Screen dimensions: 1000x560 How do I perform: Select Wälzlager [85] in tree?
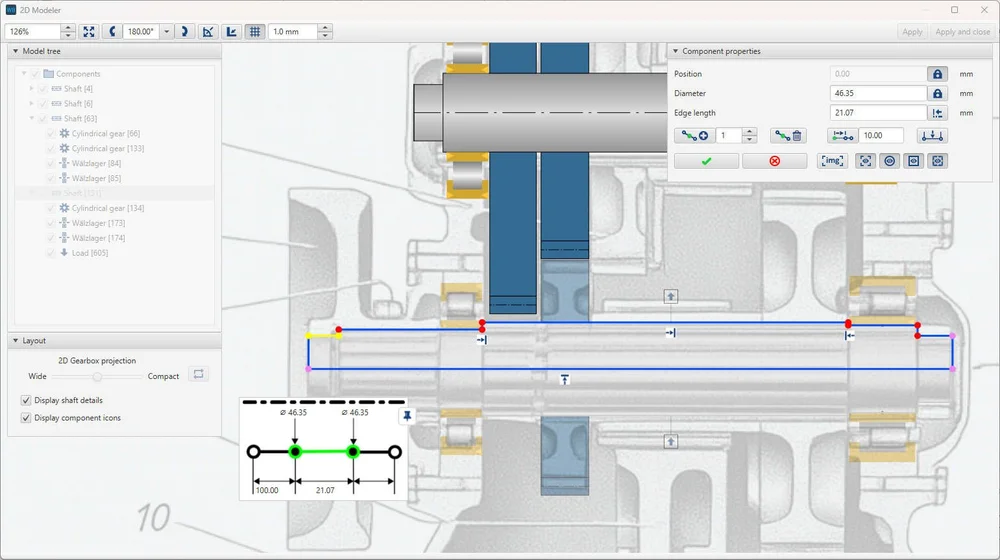tap(96, 178)
